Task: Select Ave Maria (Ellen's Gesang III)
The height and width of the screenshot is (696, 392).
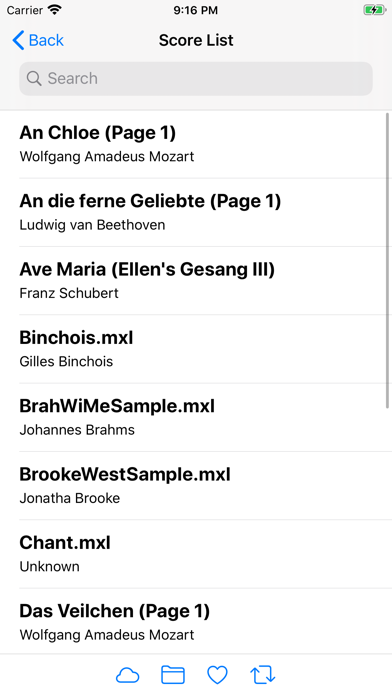Action: 196,281
